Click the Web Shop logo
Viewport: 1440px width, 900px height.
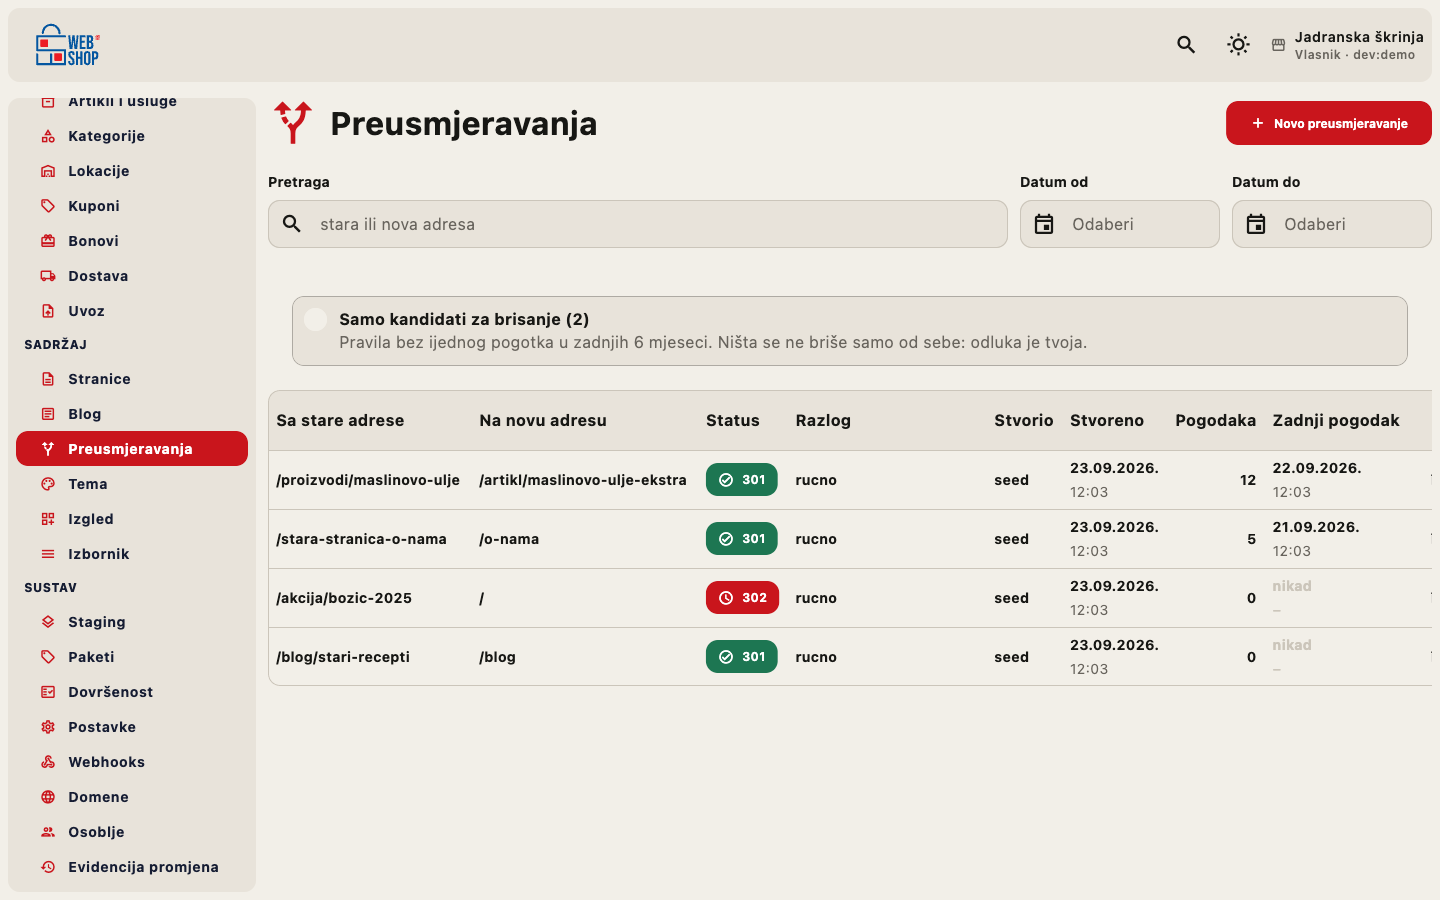tap(68, 45)
